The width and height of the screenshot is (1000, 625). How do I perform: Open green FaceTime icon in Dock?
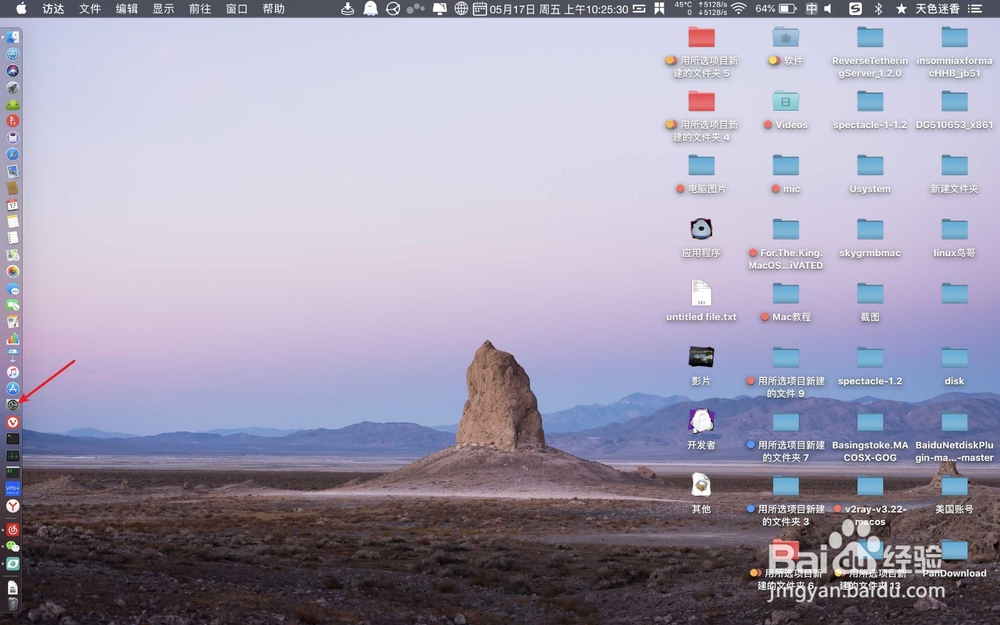13,305
